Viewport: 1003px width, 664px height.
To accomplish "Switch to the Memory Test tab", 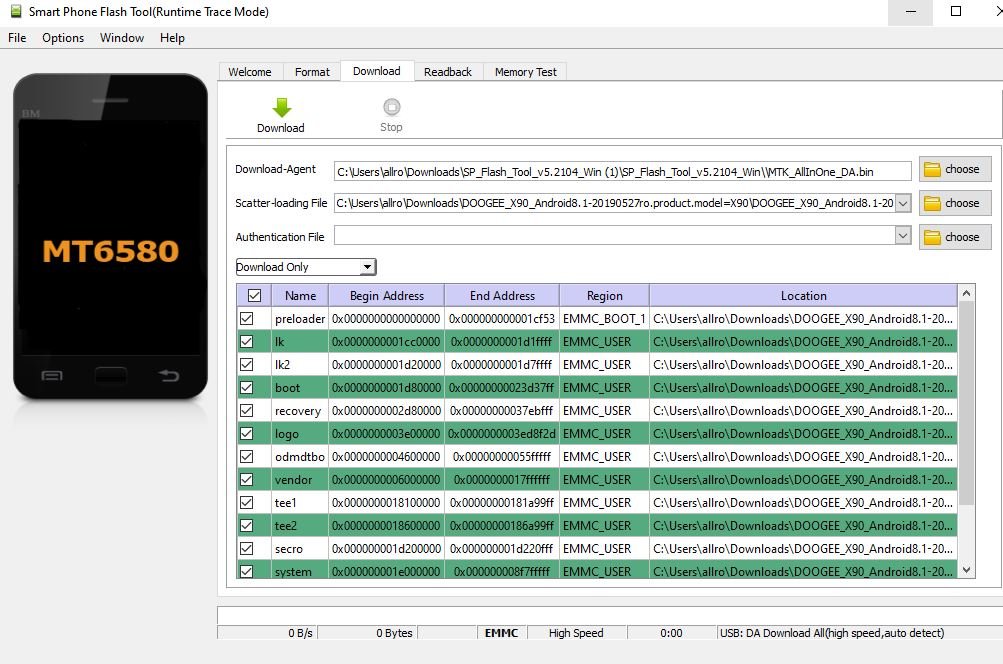I will [x=526, y=72].
